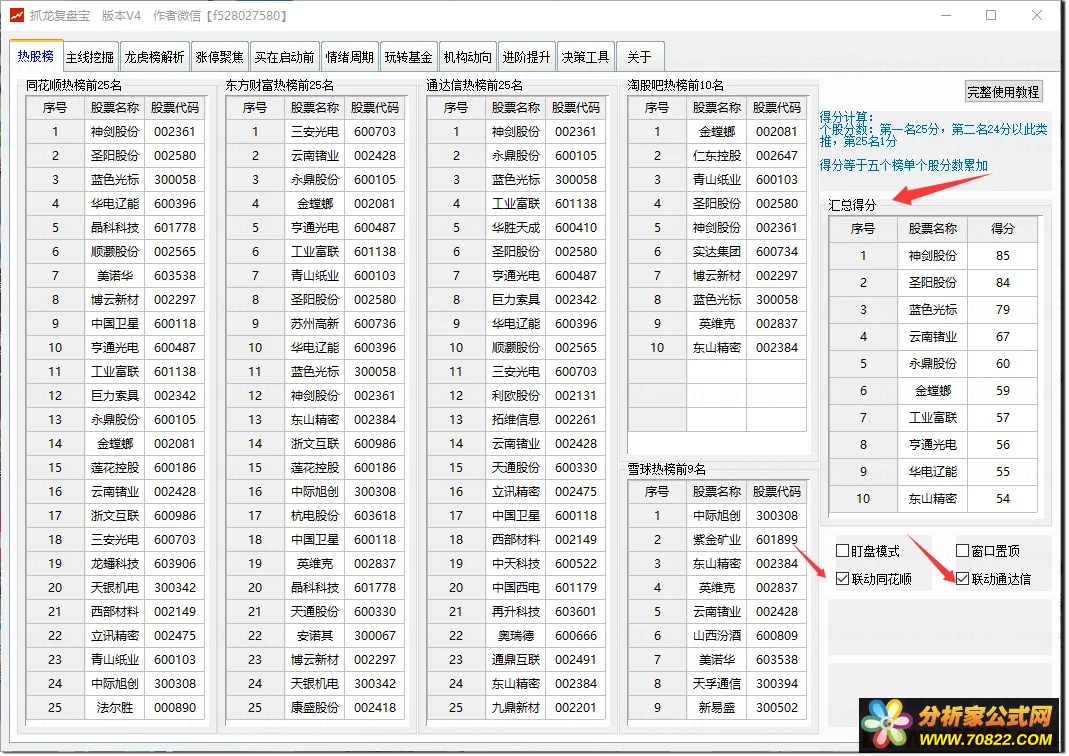Viewport: 1069px width, 756px height.
Task: Switch to the 机构动向 tab
Action: pos(467,57)
